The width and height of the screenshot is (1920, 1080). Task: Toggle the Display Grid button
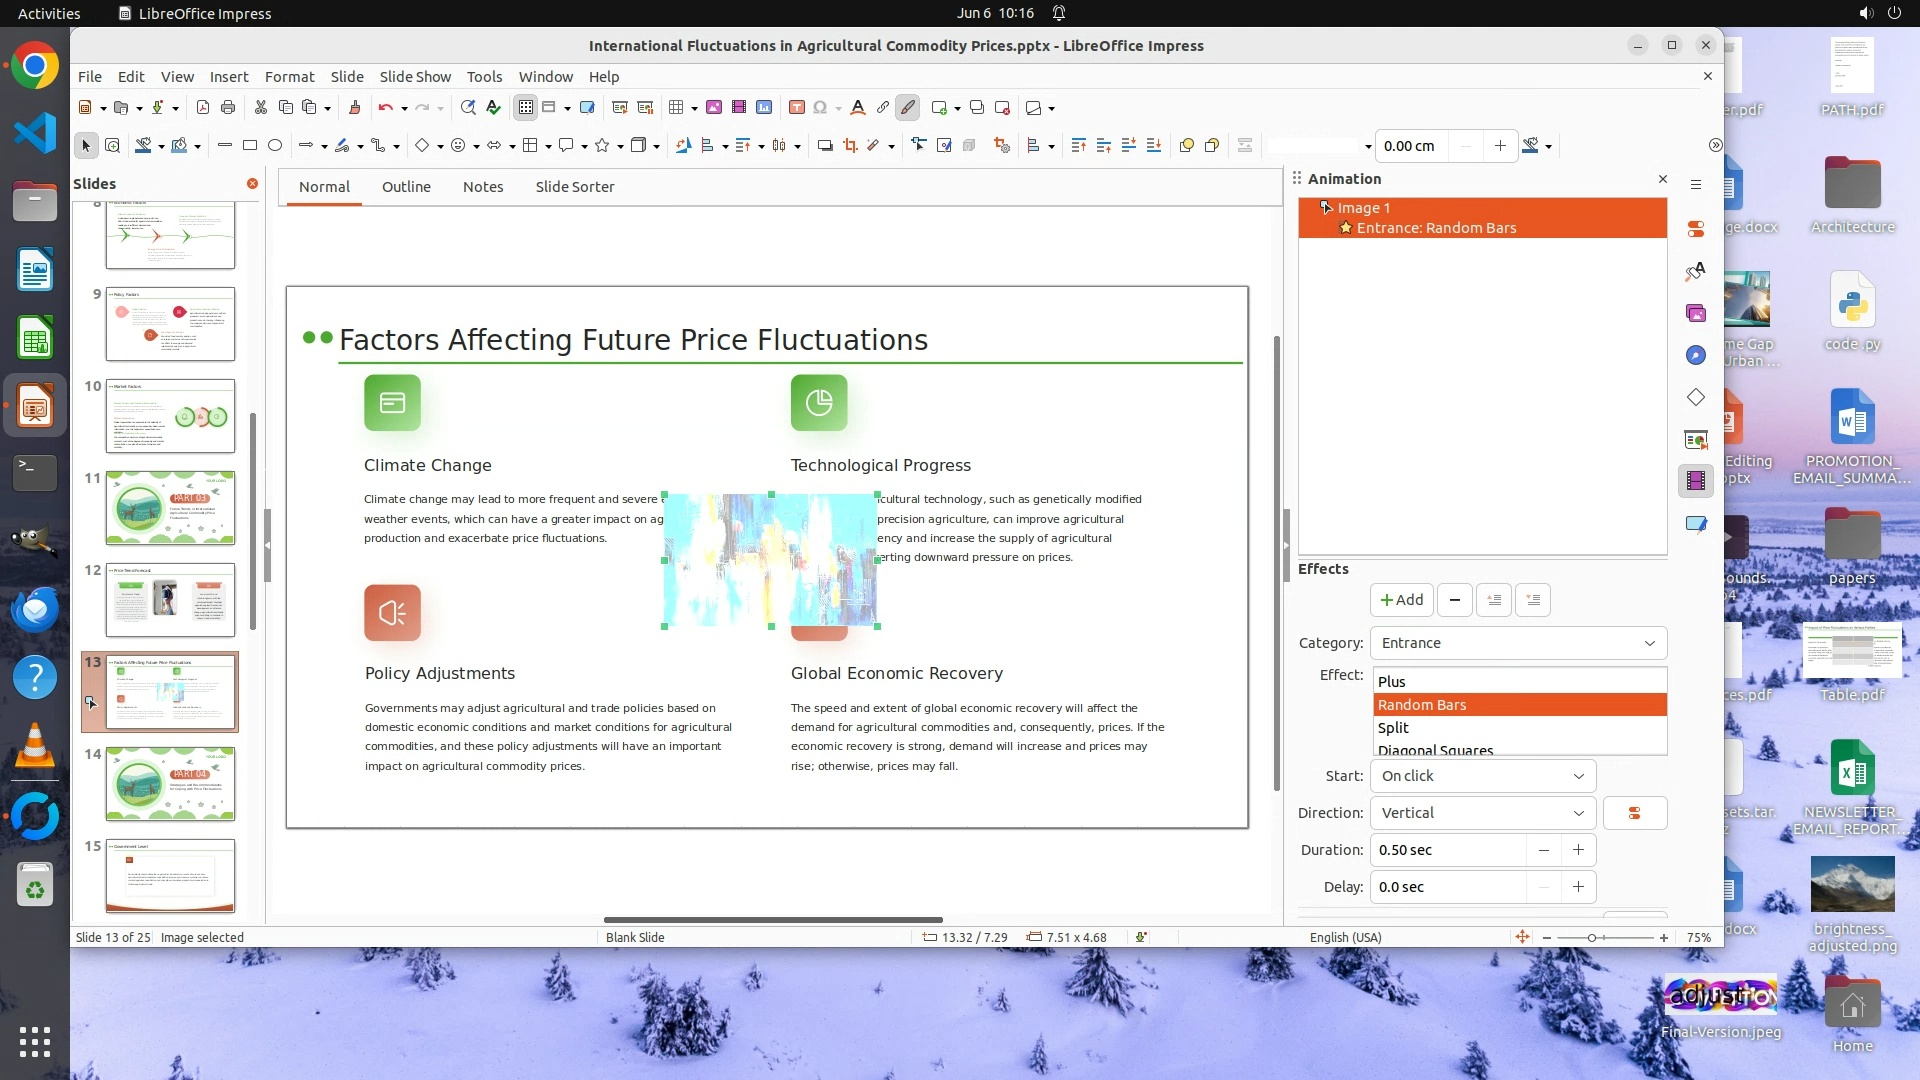526,107
